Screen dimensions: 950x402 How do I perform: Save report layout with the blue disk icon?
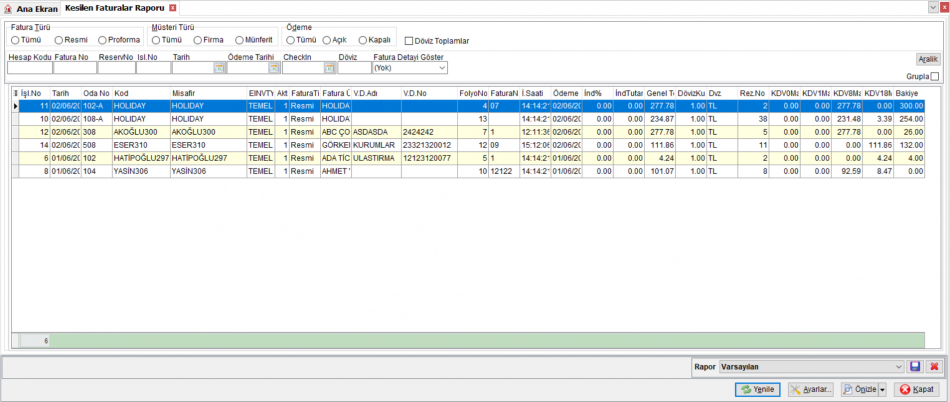pyautogui.click(x=915, y=367)
